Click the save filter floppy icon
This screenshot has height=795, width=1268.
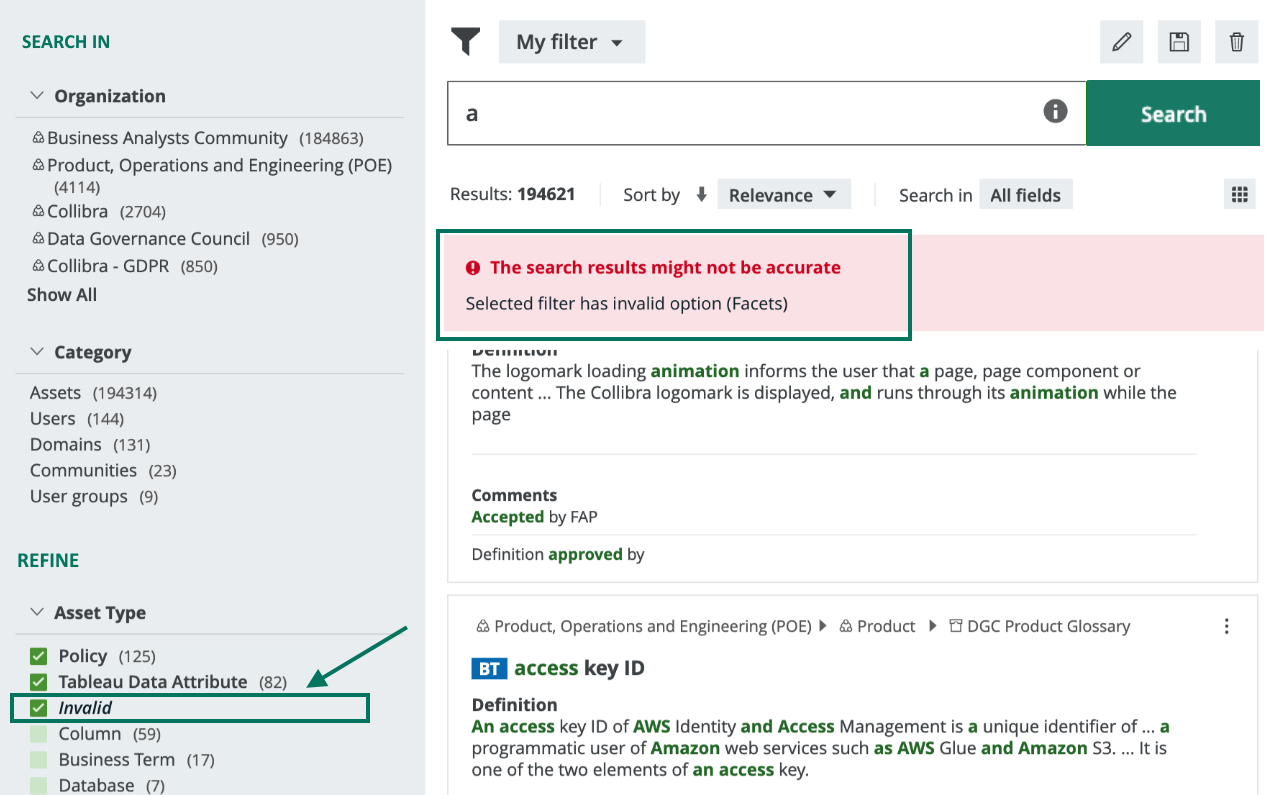pos(1179,42)
